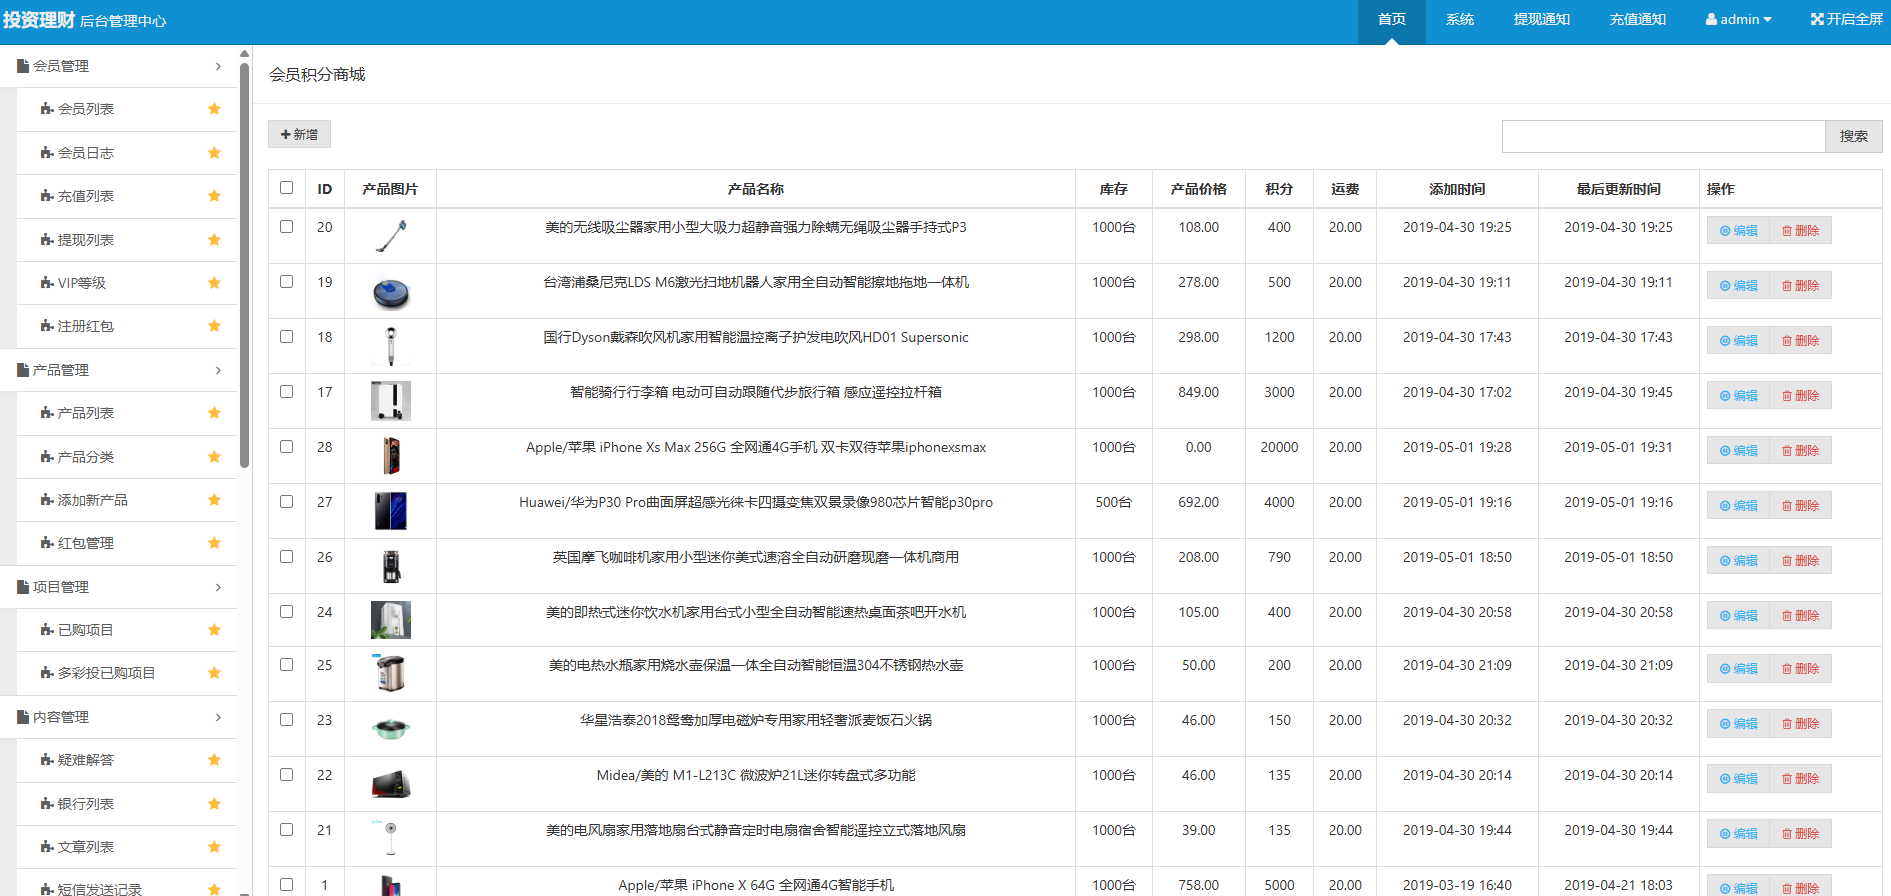Viewport: 1891px width, 896px height.
Task: Check the checkbox for product ID 20
Action: click(287, 227)
